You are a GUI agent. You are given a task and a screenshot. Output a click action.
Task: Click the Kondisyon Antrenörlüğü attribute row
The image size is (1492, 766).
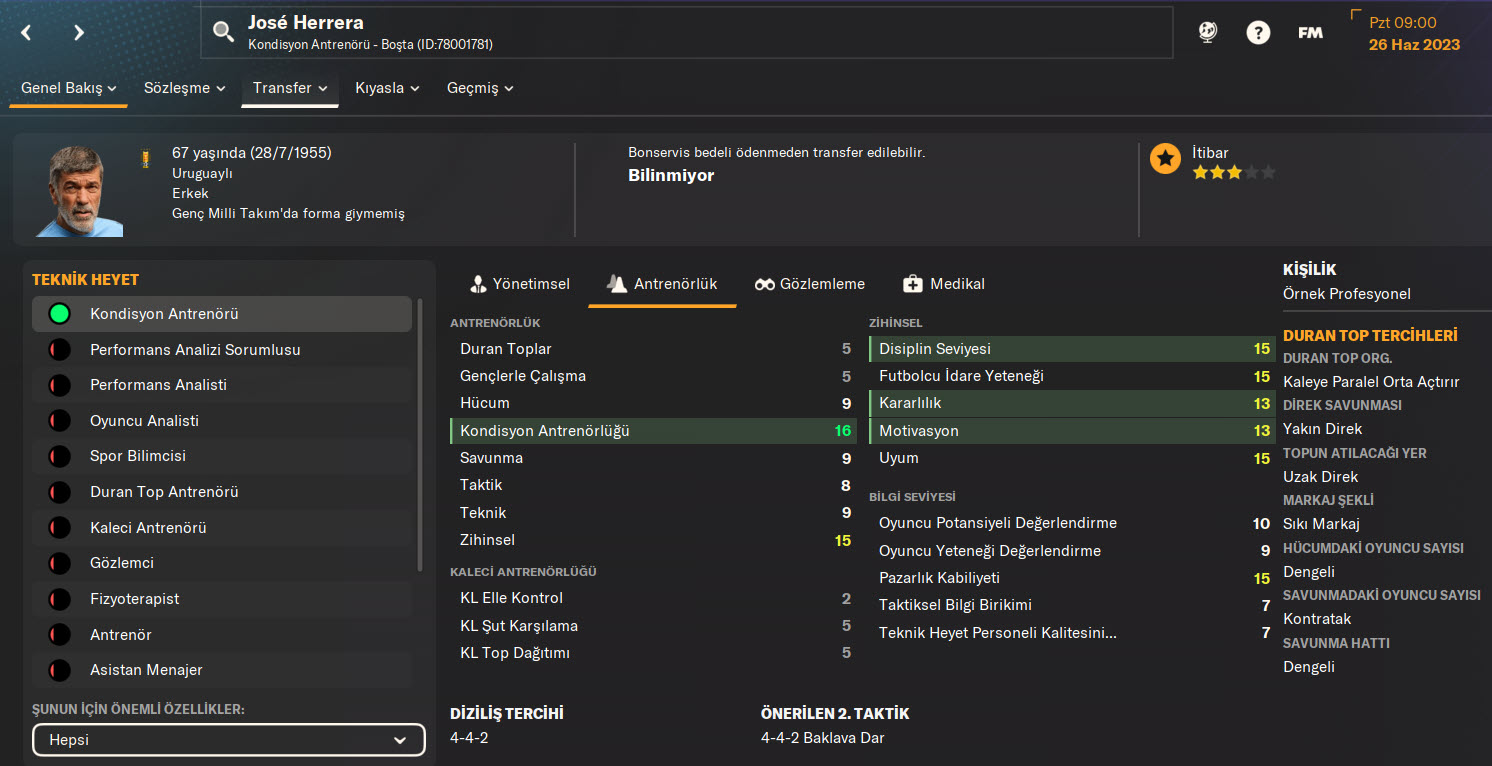pos(653,431)
